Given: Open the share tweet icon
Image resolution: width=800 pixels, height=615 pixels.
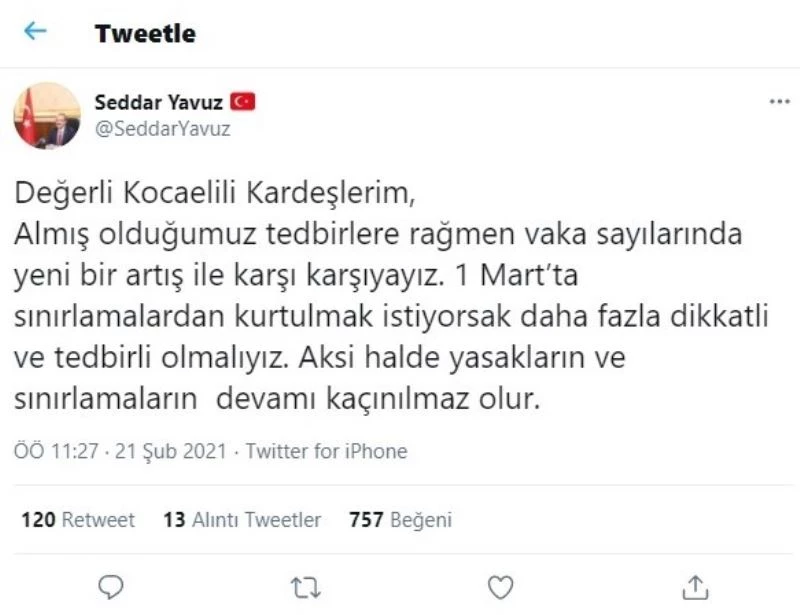Looking at the screenshot, I should [x=695, y=585].
